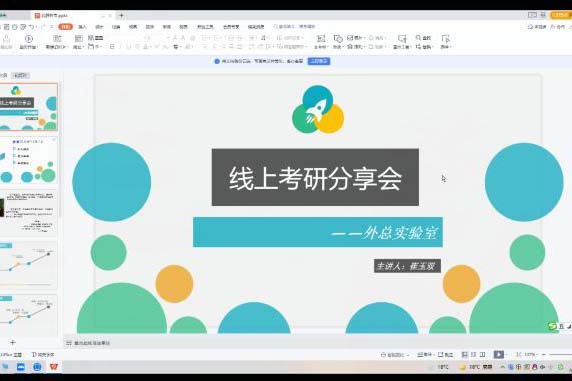The width and height of the screenshot is (572, 381).
Task: Open the Insert ribbon tab
Action: pyautogui.click(x=82, y=27)
